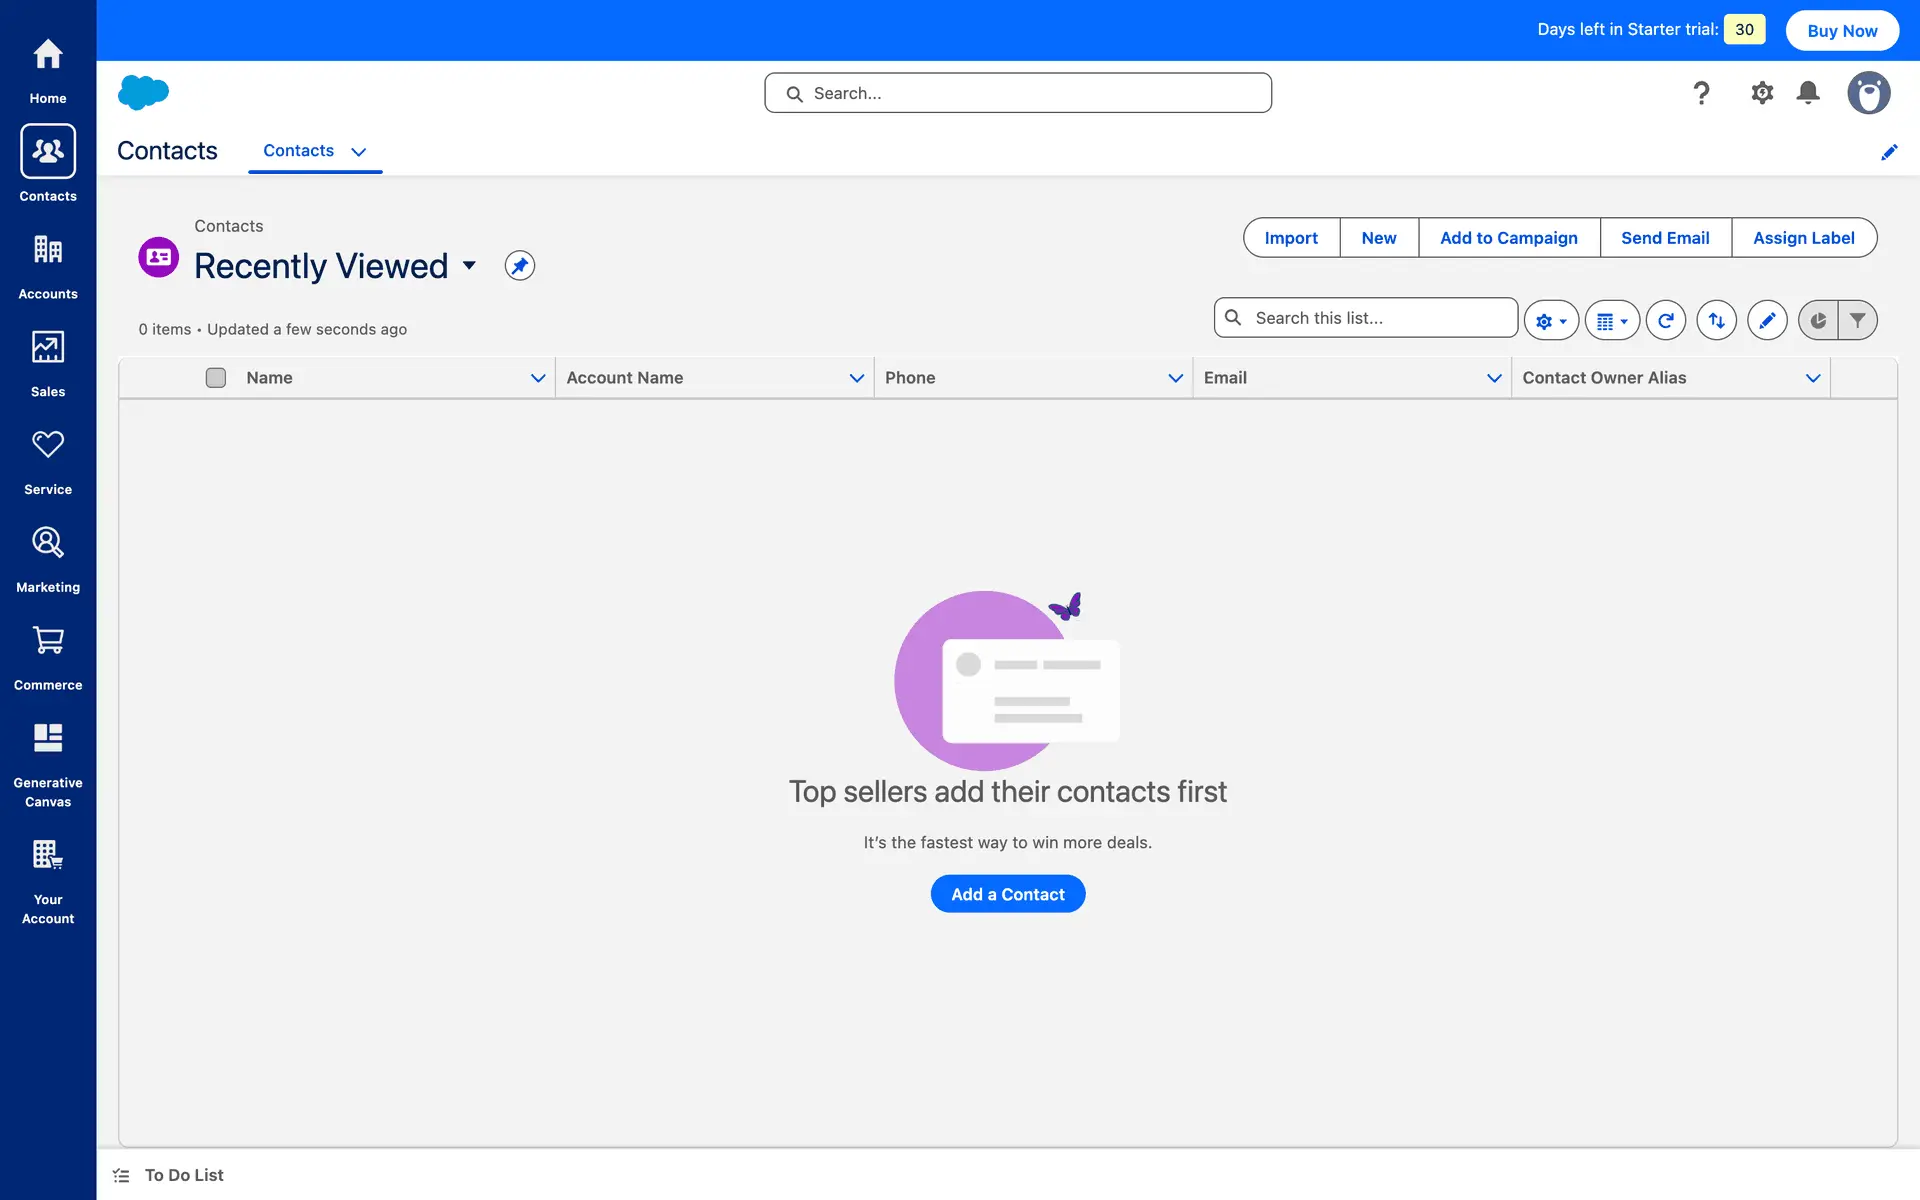Pin the Recently Viewed list view
Screen dimensions: 1920x1200
tap(519, 266)
